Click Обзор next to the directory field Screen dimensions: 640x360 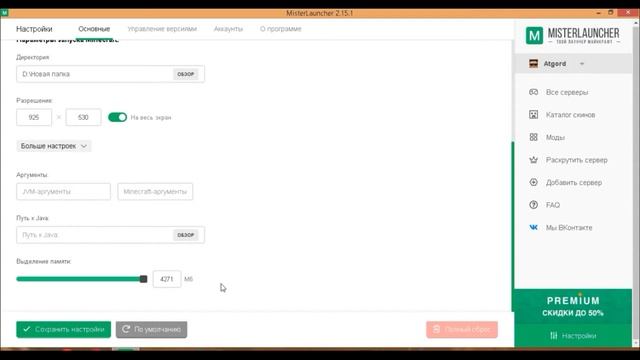(186, 74)
